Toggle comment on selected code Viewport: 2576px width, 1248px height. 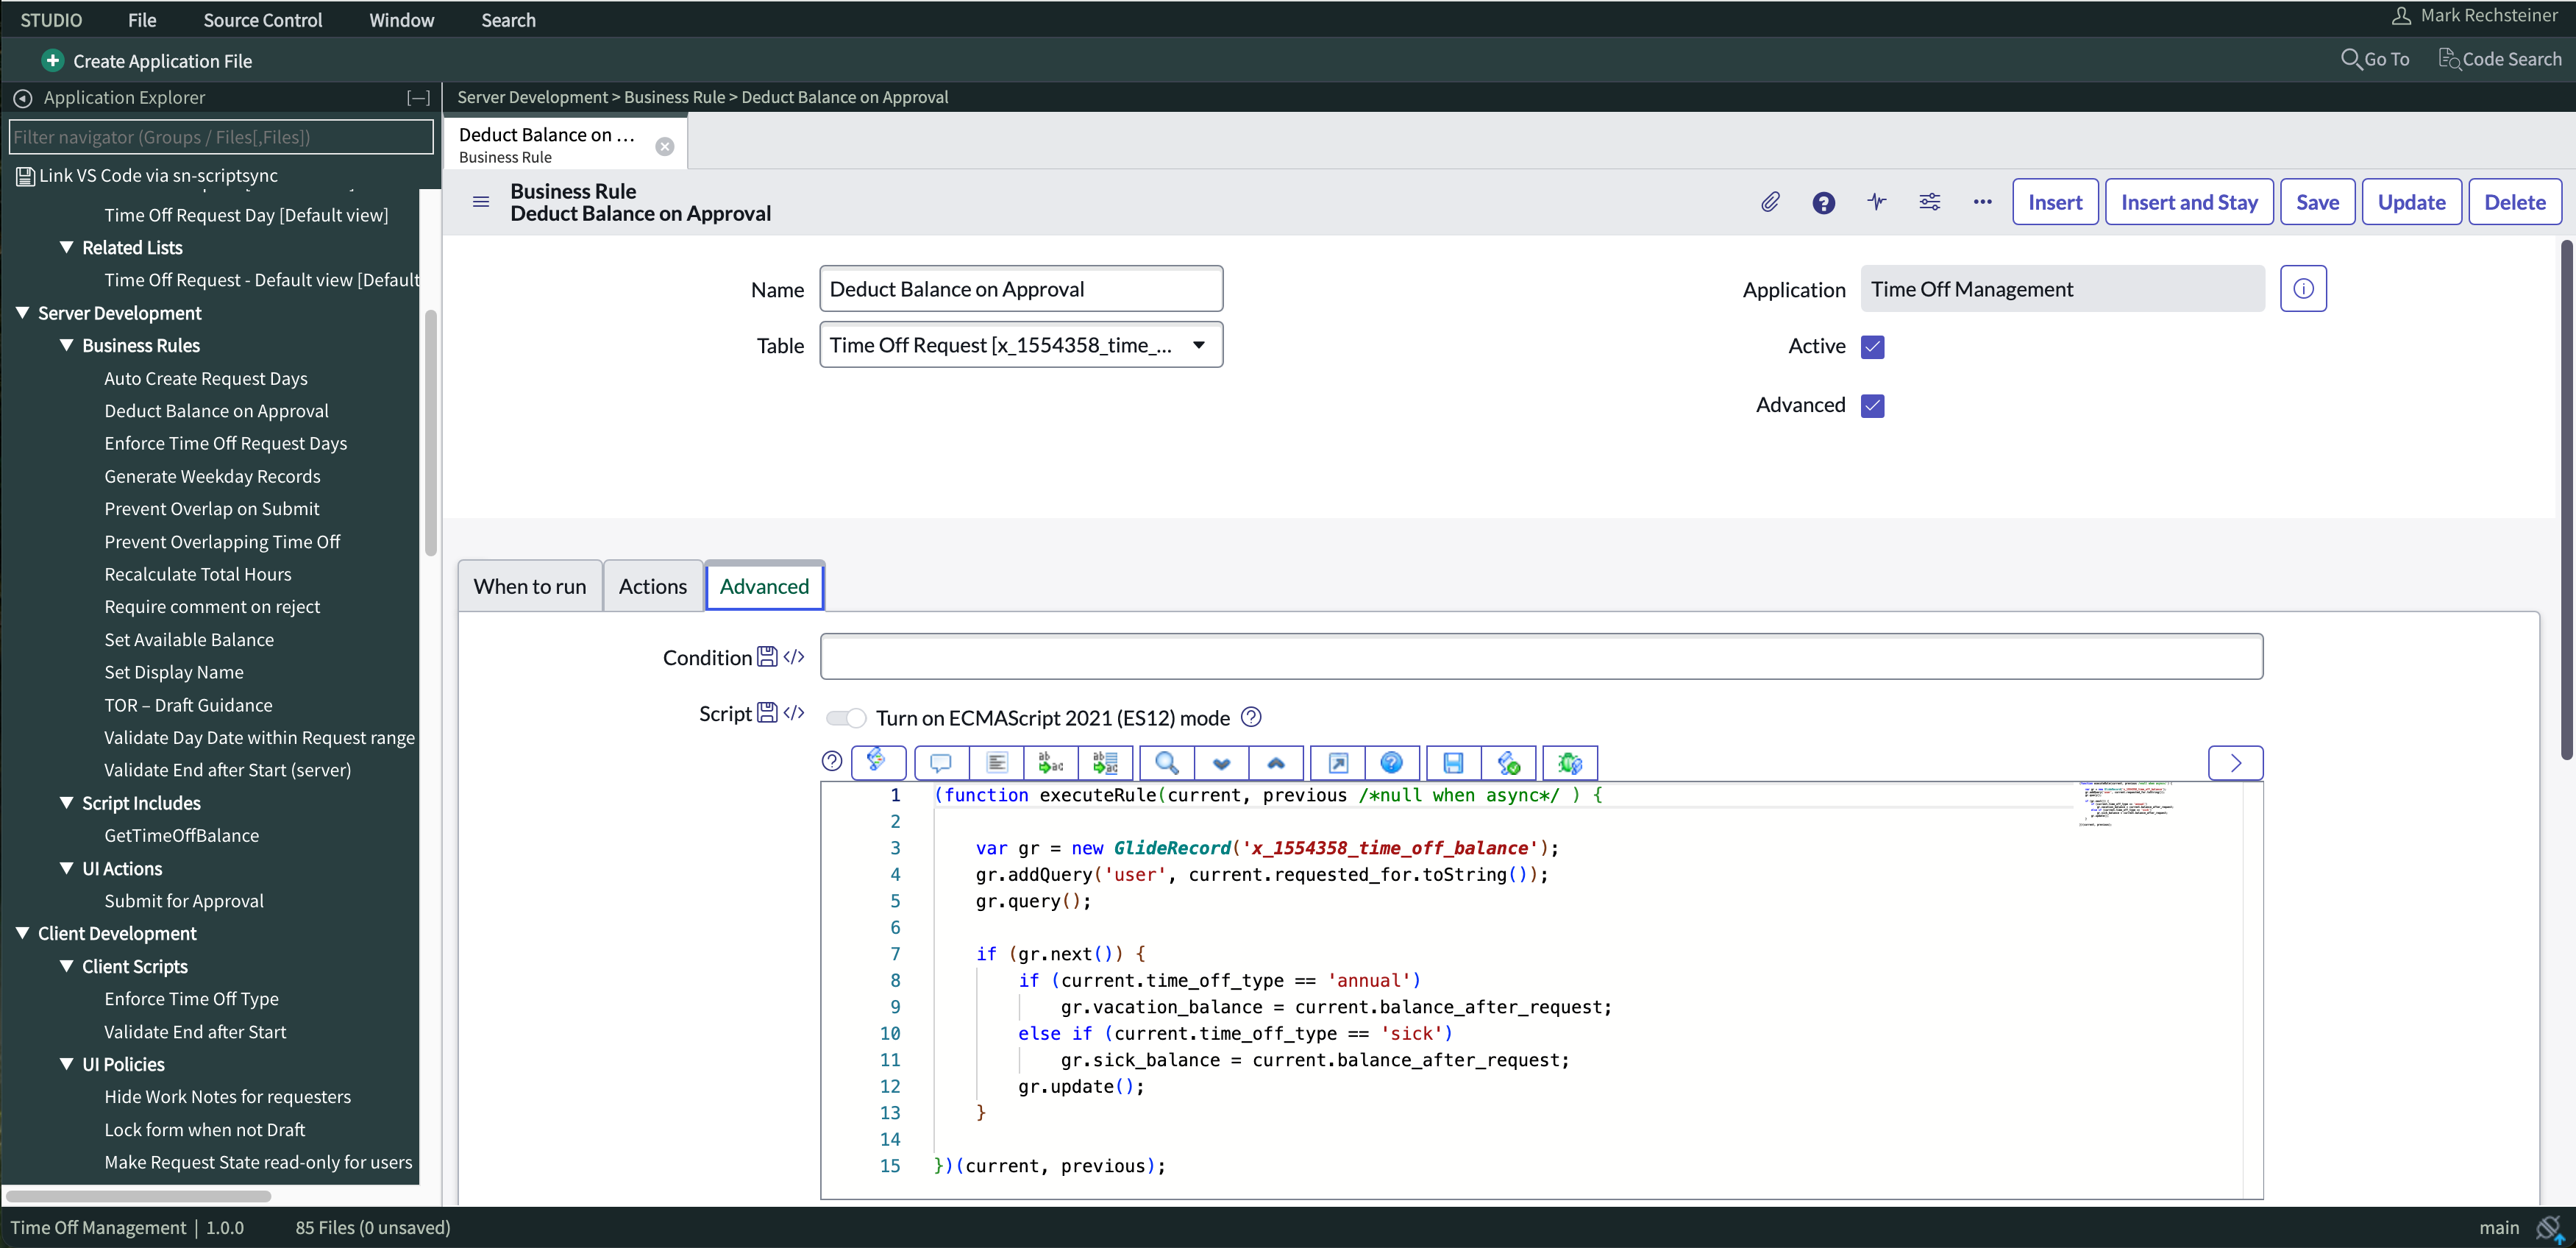pyautogui.click(x=940, y=763)
